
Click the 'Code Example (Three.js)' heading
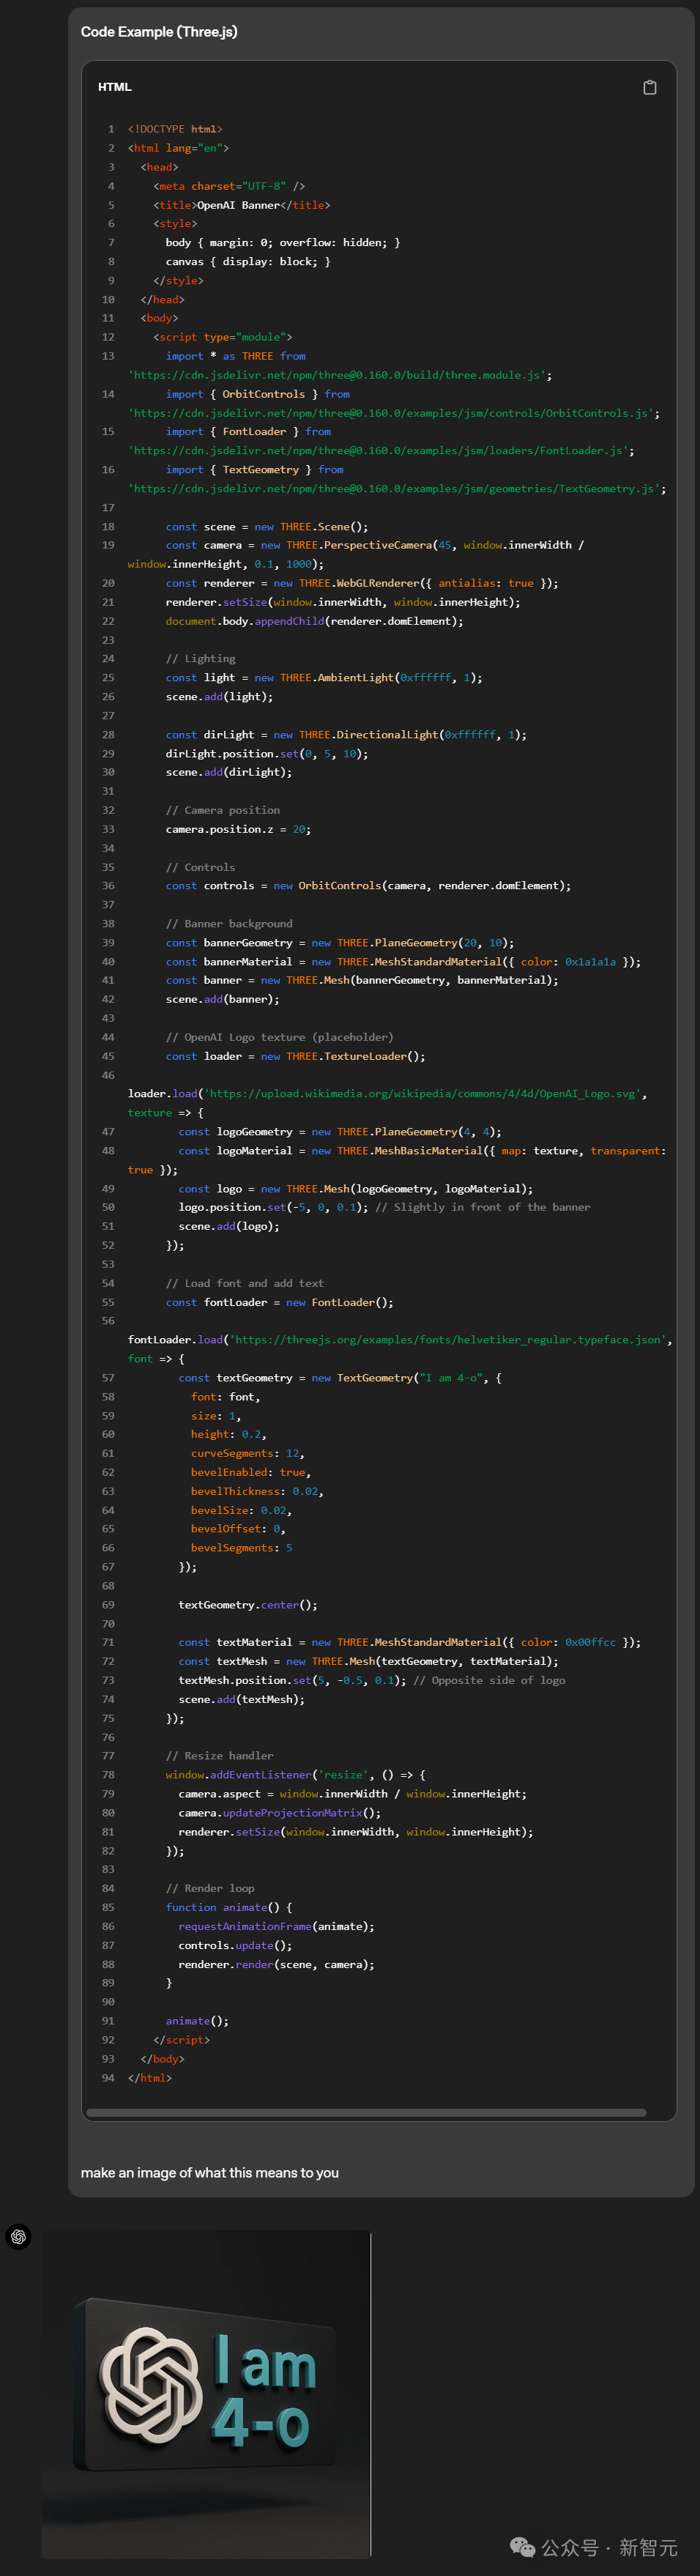(x=159, y=32)
